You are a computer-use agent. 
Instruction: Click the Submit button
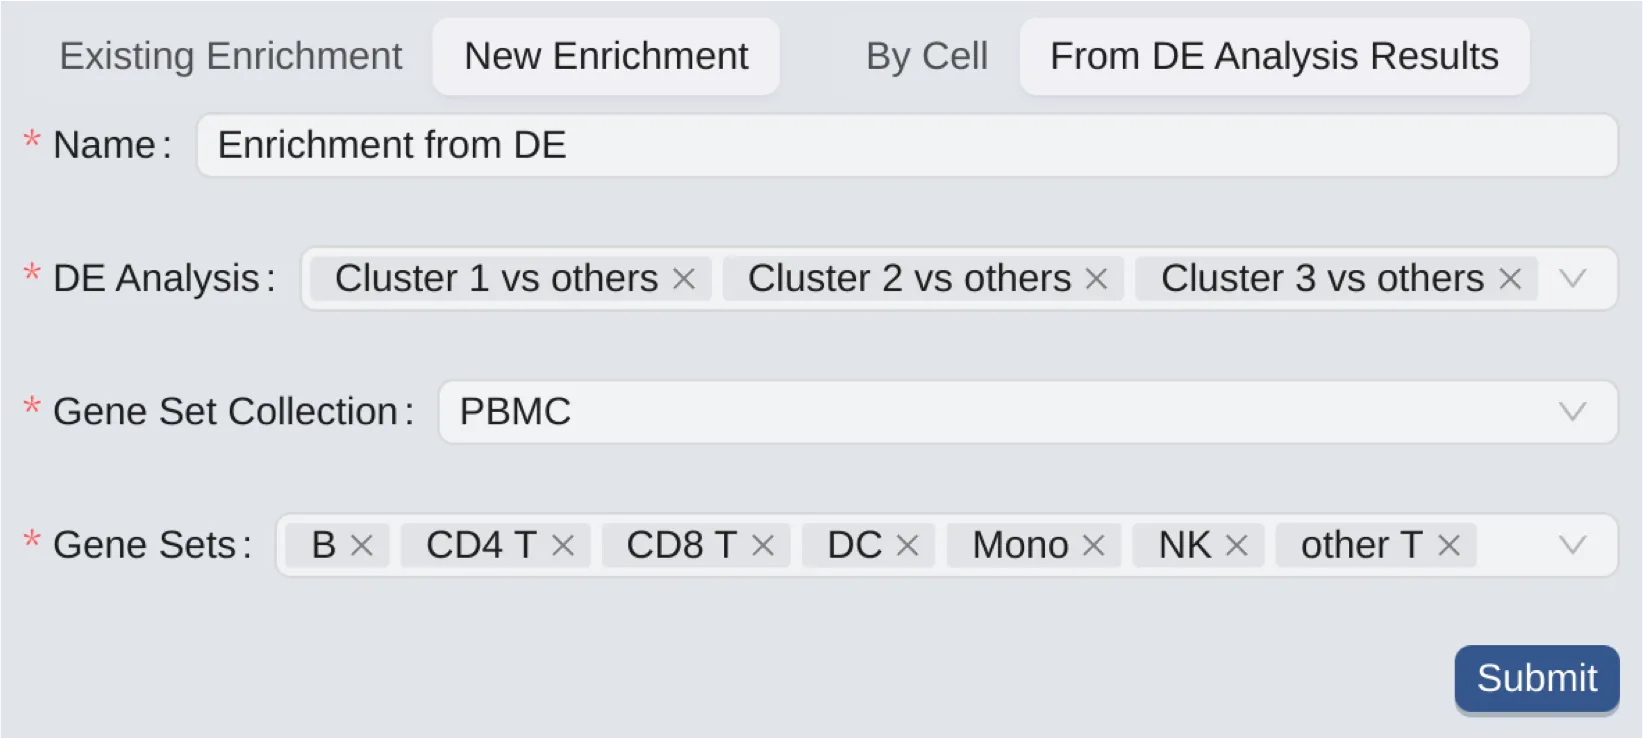coord(1536,678)
